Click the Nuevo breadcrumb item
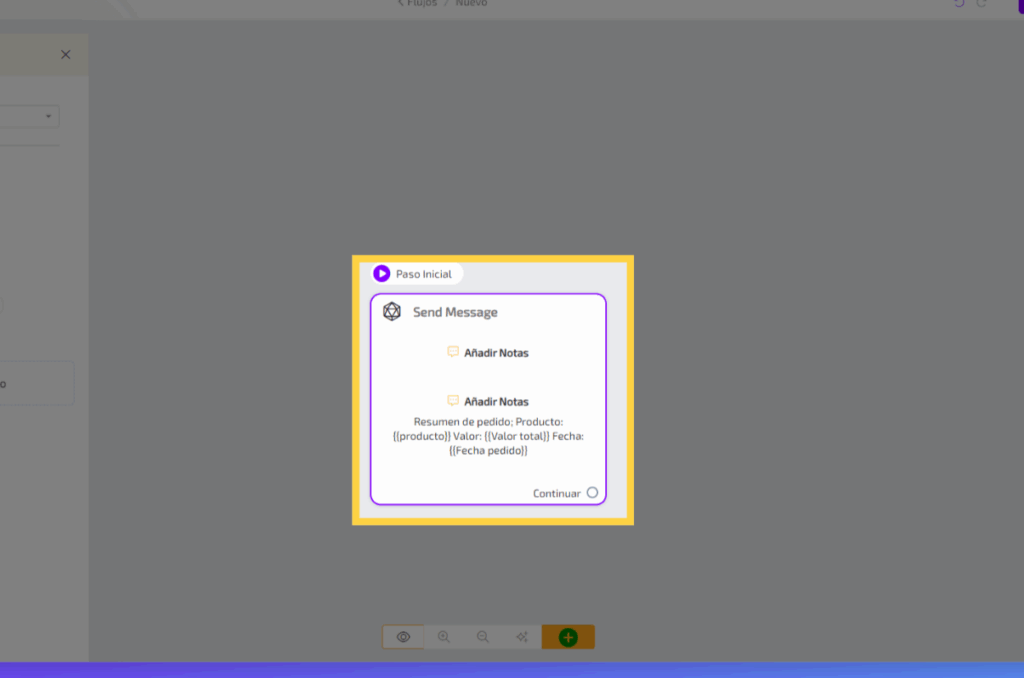The height and width of the screenshot is (678, 1024). [471, 3]
